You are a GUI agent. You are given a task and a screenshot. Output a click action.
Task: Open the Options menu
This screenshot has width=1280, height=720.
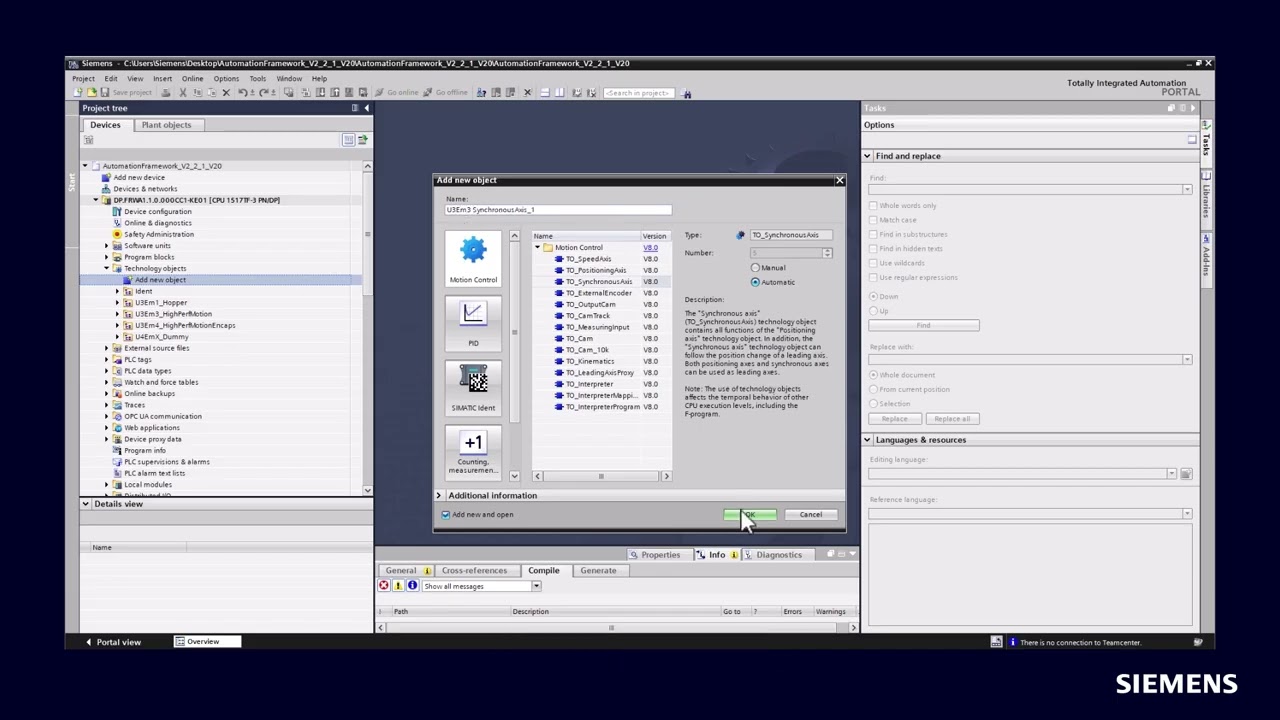(x=226, y=79)
